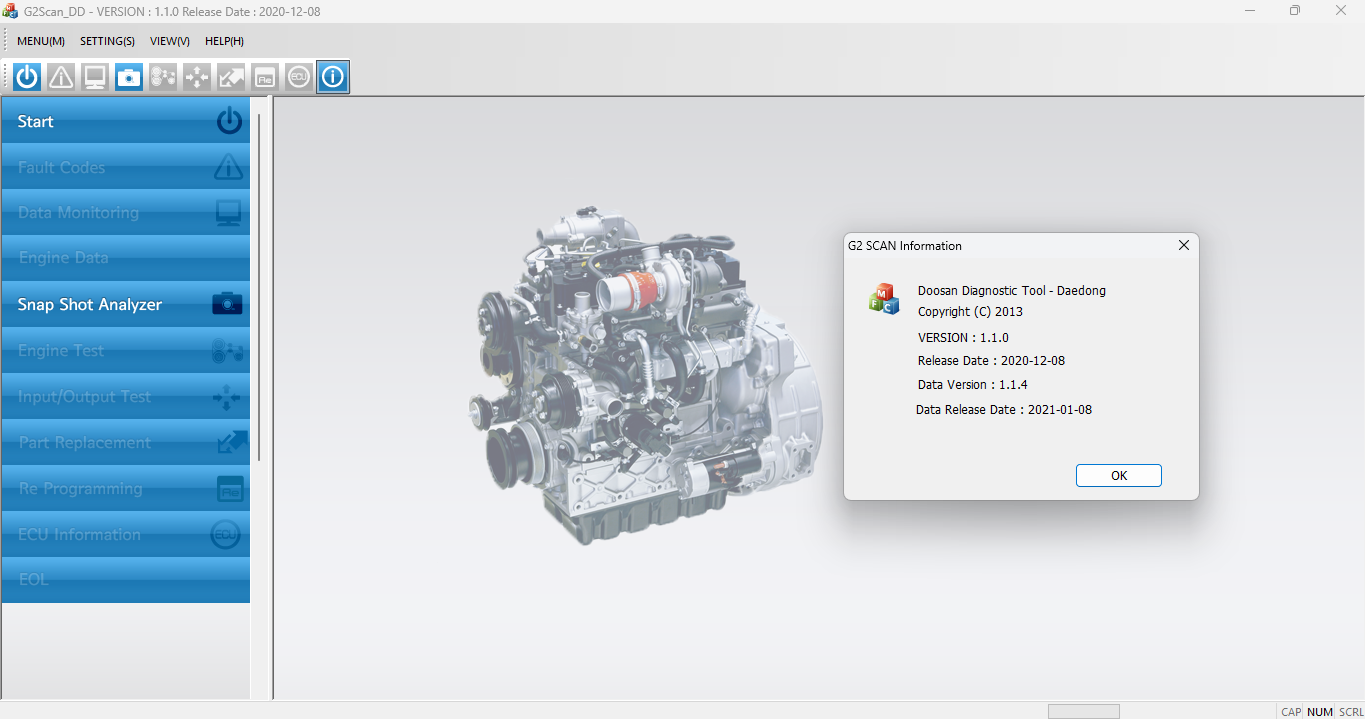The width and height of the screenshot is (1365, 719).
Task: Open the MENU(M) menu
Action: click(x=41, y=41)
